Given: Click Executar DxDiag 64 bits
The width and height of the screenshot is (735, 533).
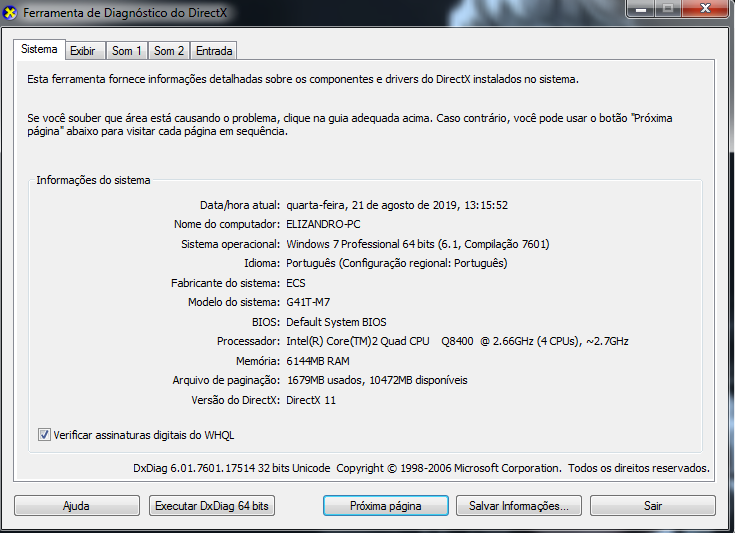Looking at the screenshot, I should pos(212,506).
